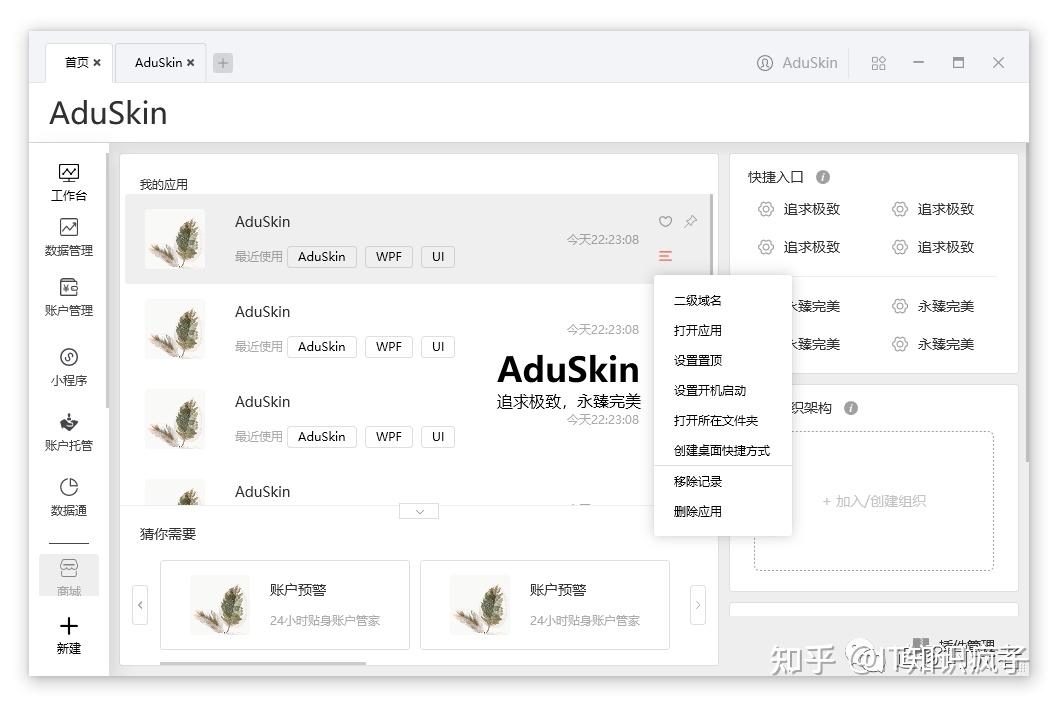Screen dimensions: 1057x704
Task: Click the right arrow of 猜你需要 carousel
Action: click(x=697, y=604)
